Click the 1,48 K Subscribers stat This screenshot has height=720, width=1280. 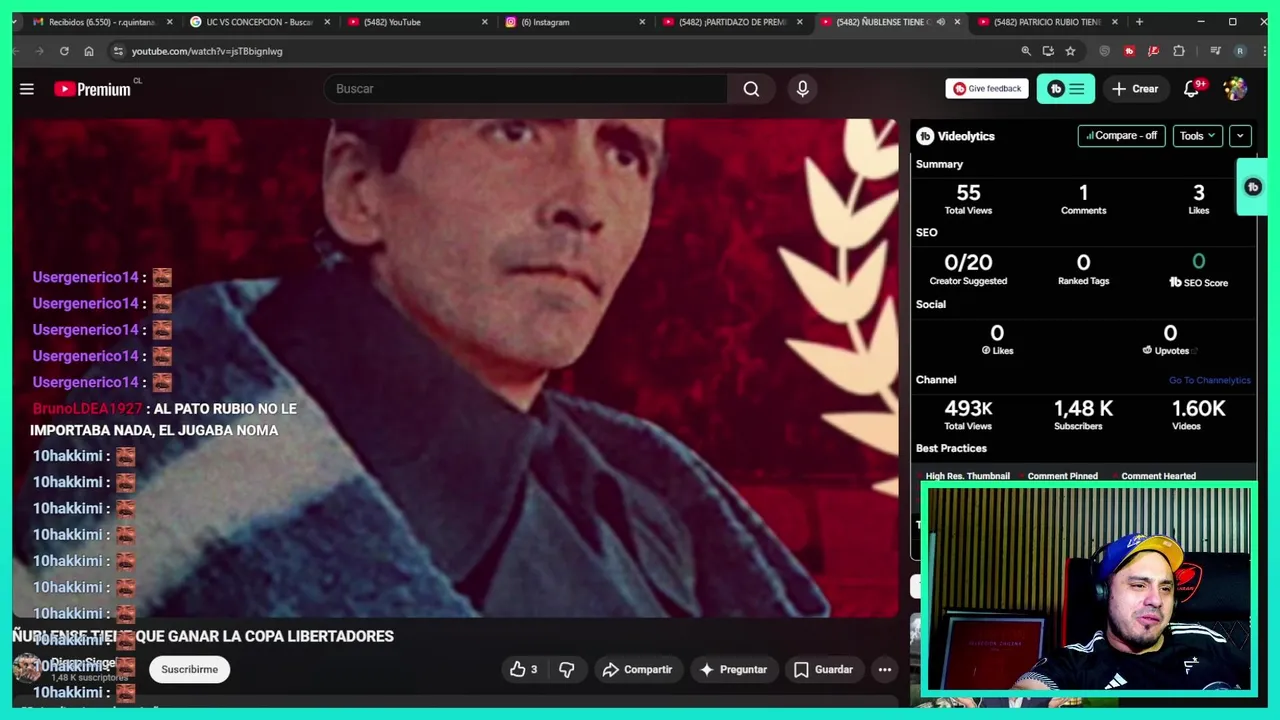click(1083, 415)
